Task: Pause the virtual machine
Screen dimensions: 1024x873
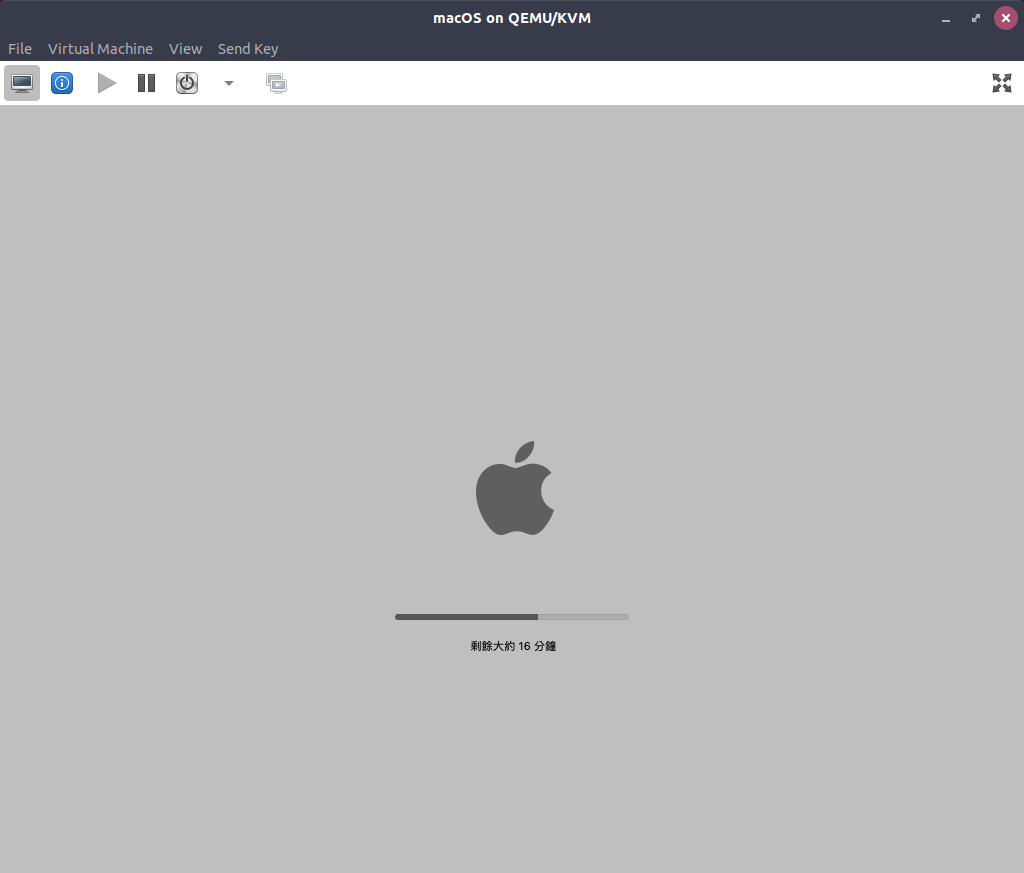Action: [x=146, y=83]
